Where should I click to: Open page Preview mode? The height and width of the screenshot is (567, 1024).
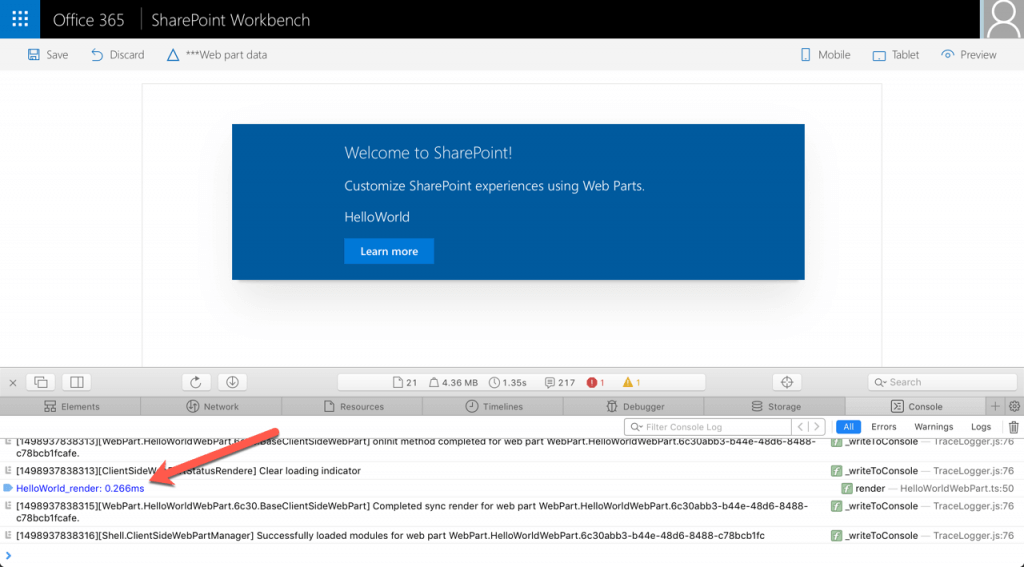pyautogui.click(x=968, y=55)
